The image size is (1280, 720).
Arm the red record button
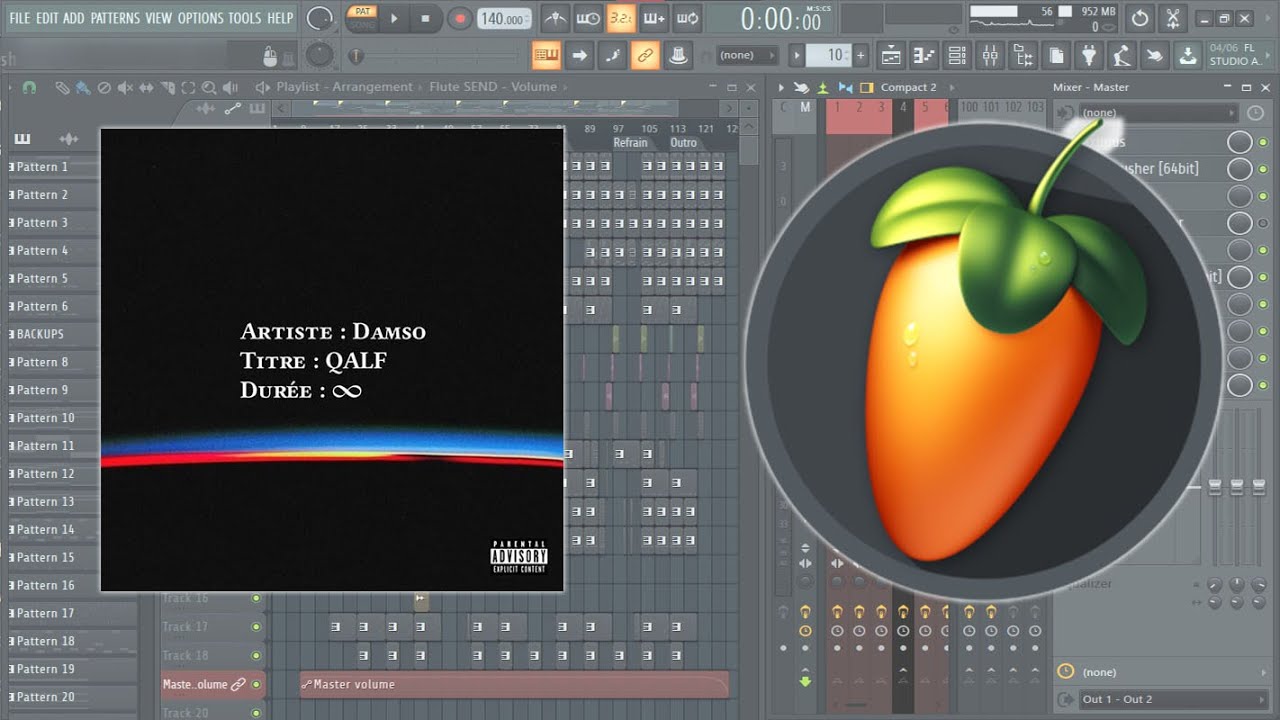click(460, 18)
